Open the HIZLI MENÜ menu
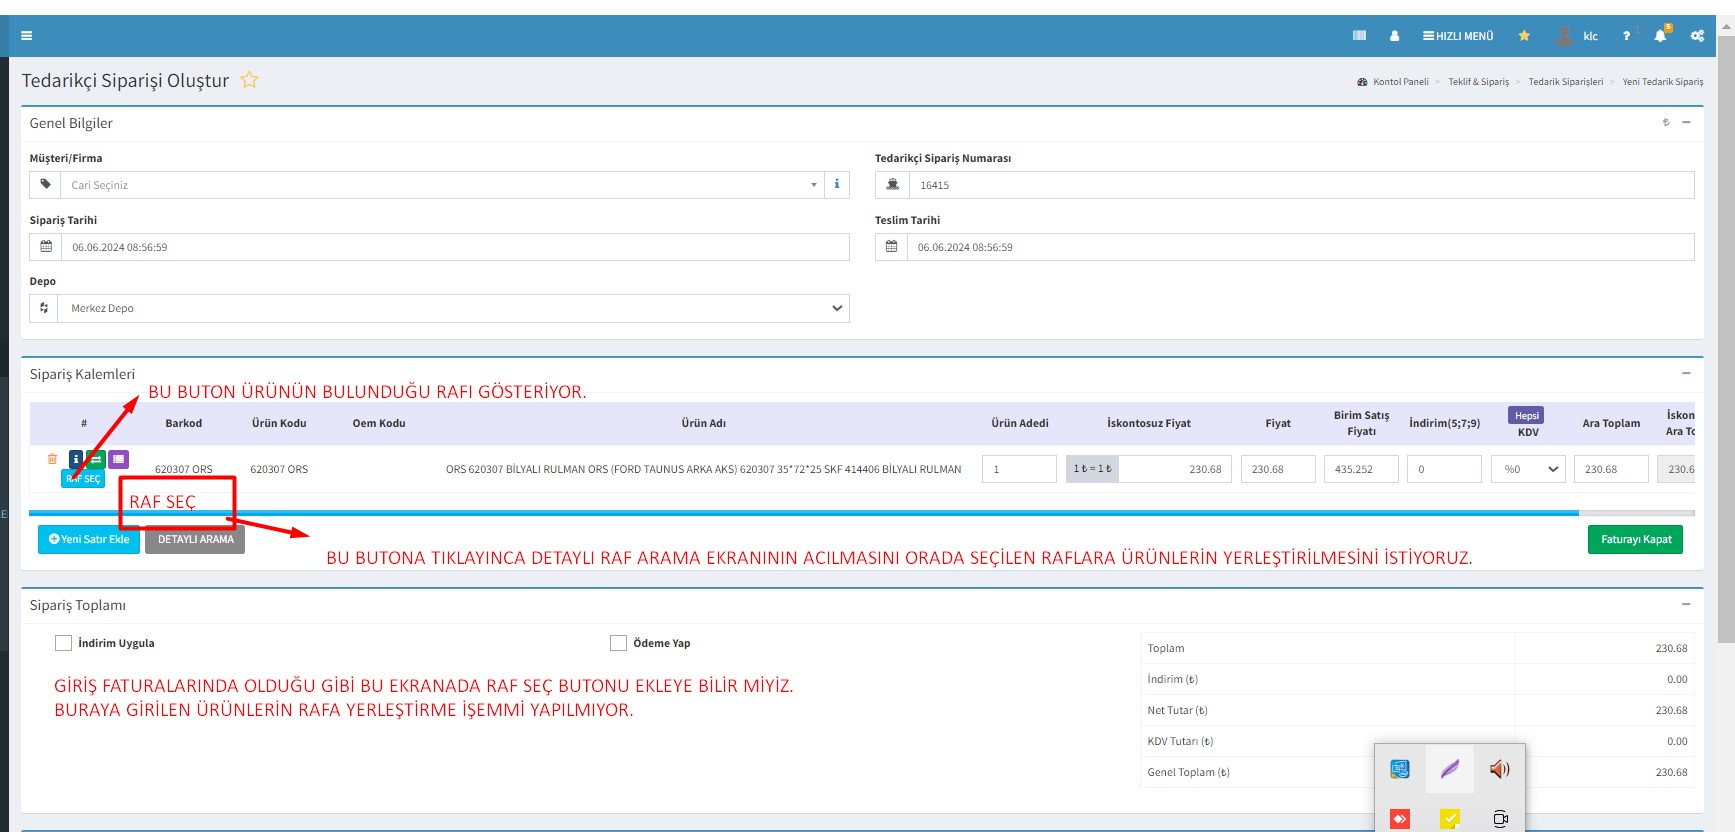1735x832 pixels. (1458, 36)
